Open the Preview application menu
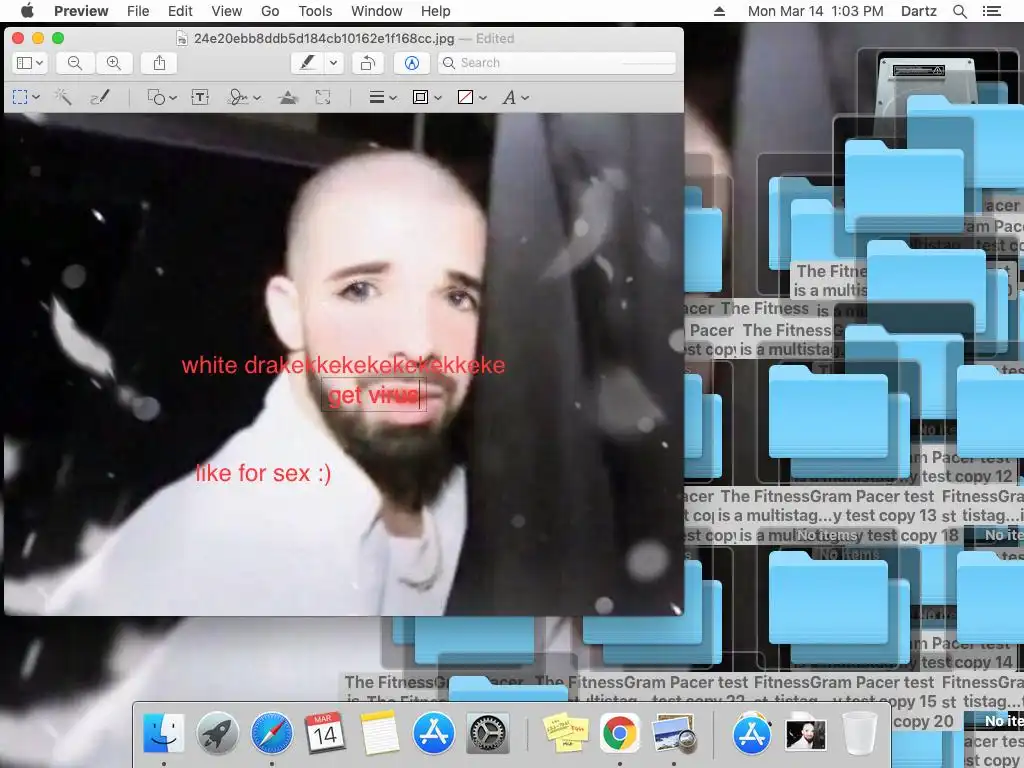Viewport: 1024px width, 768px height. 81,11
